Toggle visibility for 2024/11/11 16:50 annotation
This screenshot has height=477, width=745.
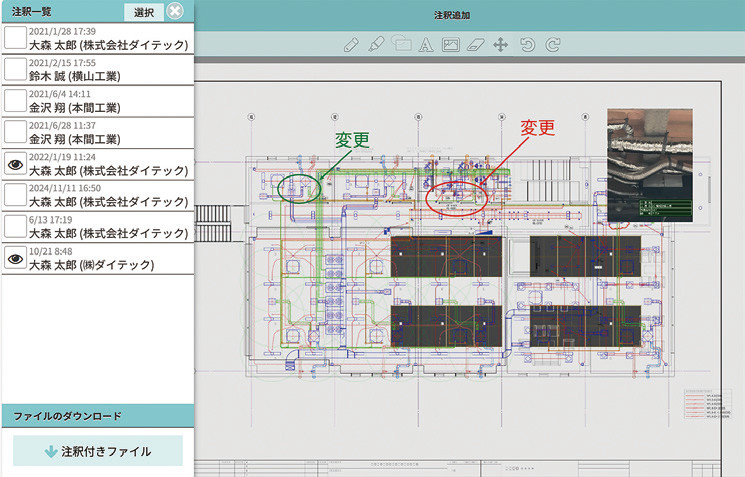pyautogui.click(x=16, y=195)
